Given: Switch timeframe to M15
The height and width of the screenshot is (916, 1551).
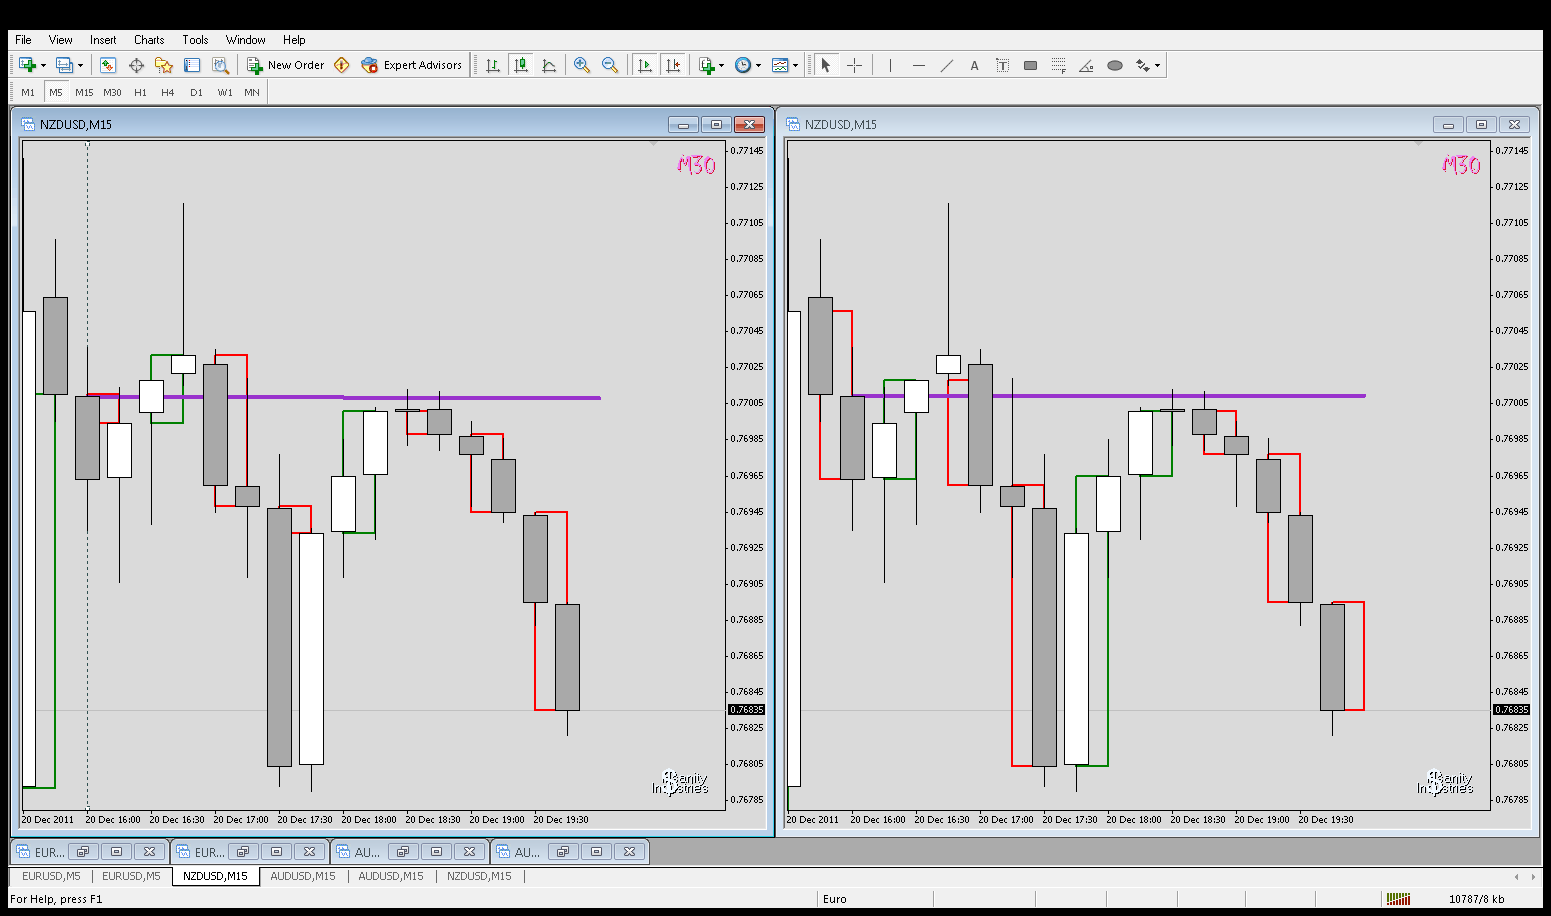Looking at the screenshot, I should pyautogui.click(x=84, y=92).
